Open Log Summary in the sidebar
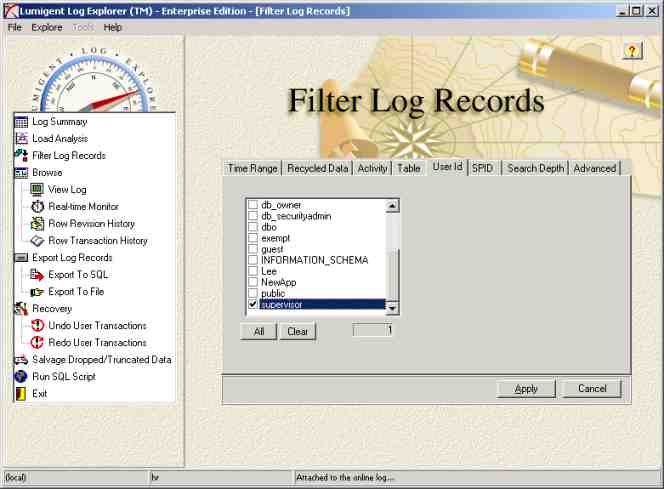This screenshot has width=664, height=489. coord(60,122)
